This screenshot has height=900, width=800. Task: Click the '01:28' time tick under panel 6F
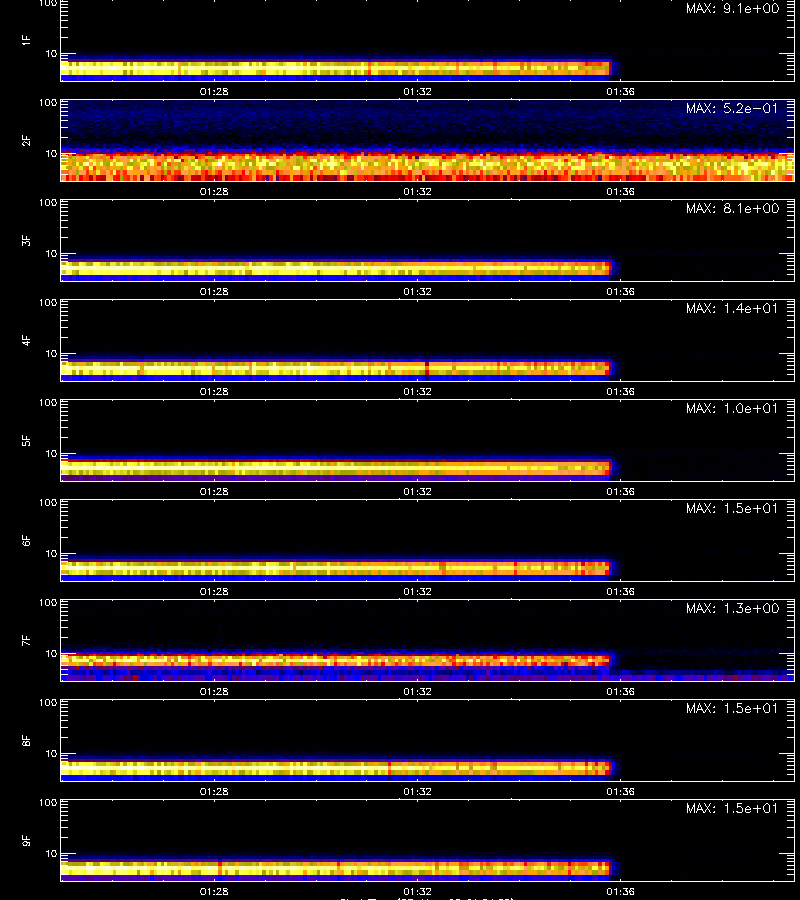(214, 591)
